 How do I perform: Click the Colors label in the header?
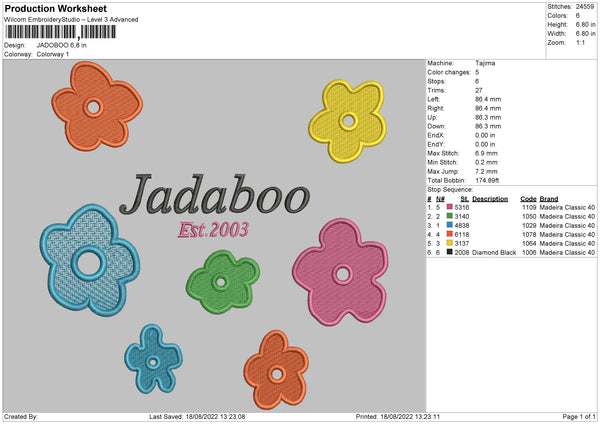point(557,16)
